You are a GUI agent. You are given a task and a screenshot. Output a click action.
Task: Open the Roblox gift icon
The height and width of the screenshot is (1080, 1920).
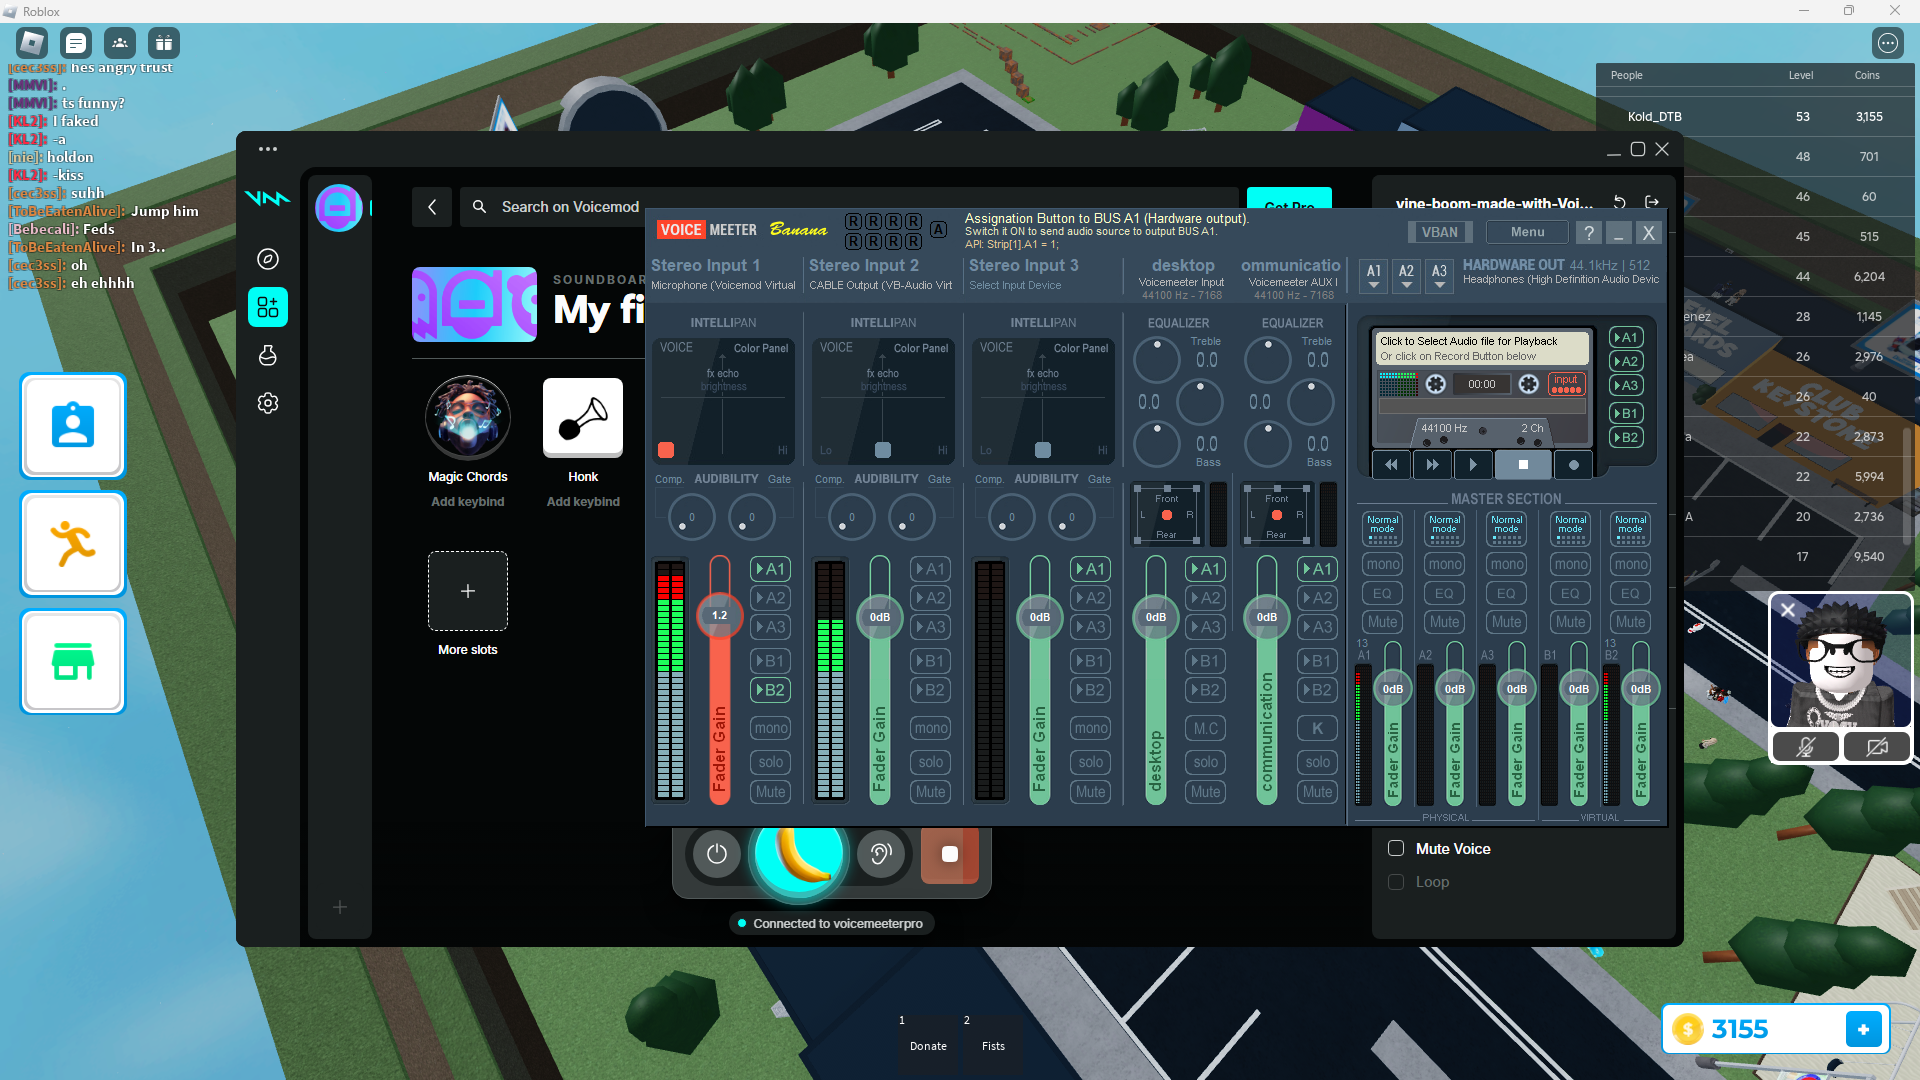(164, 43)
